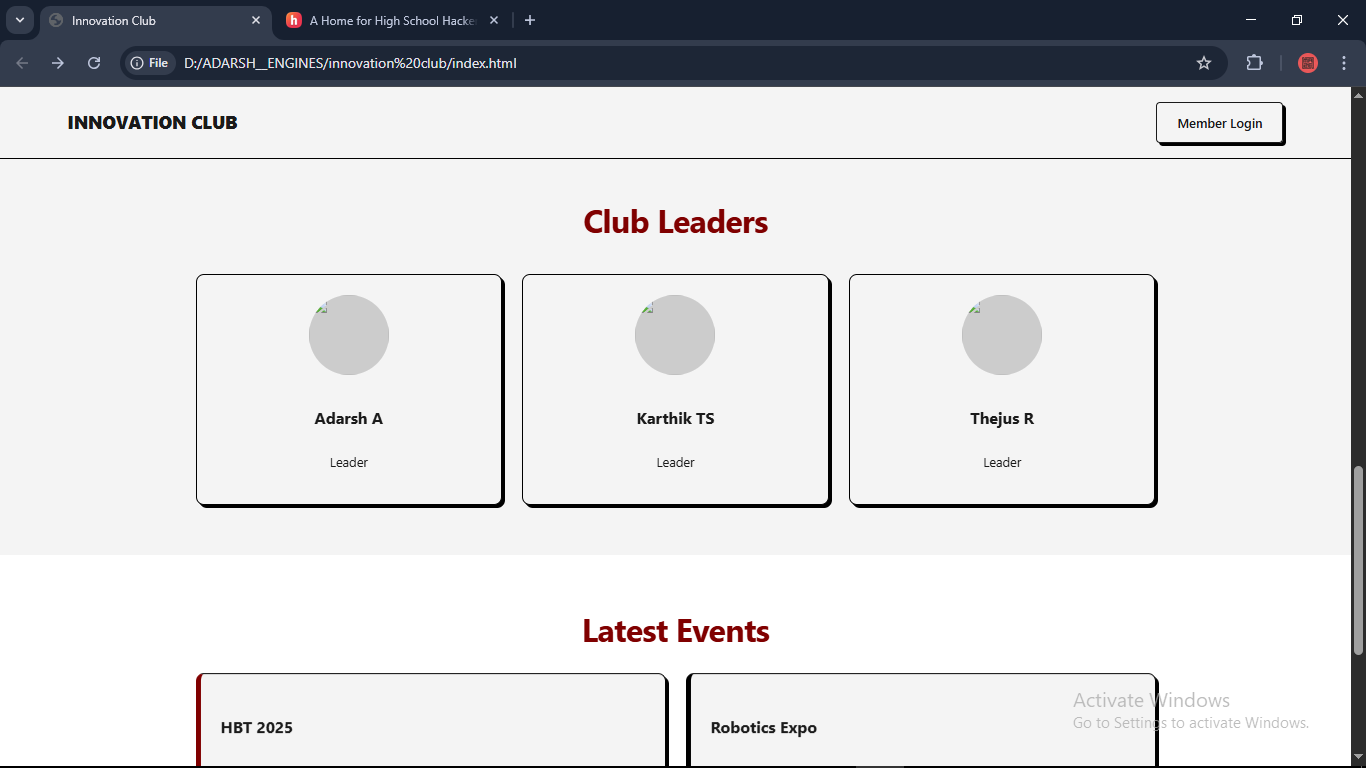This screenshot has width=1366, height=768.
Task: Open the Chrome profile avatar
Action: coord(1308,63)
